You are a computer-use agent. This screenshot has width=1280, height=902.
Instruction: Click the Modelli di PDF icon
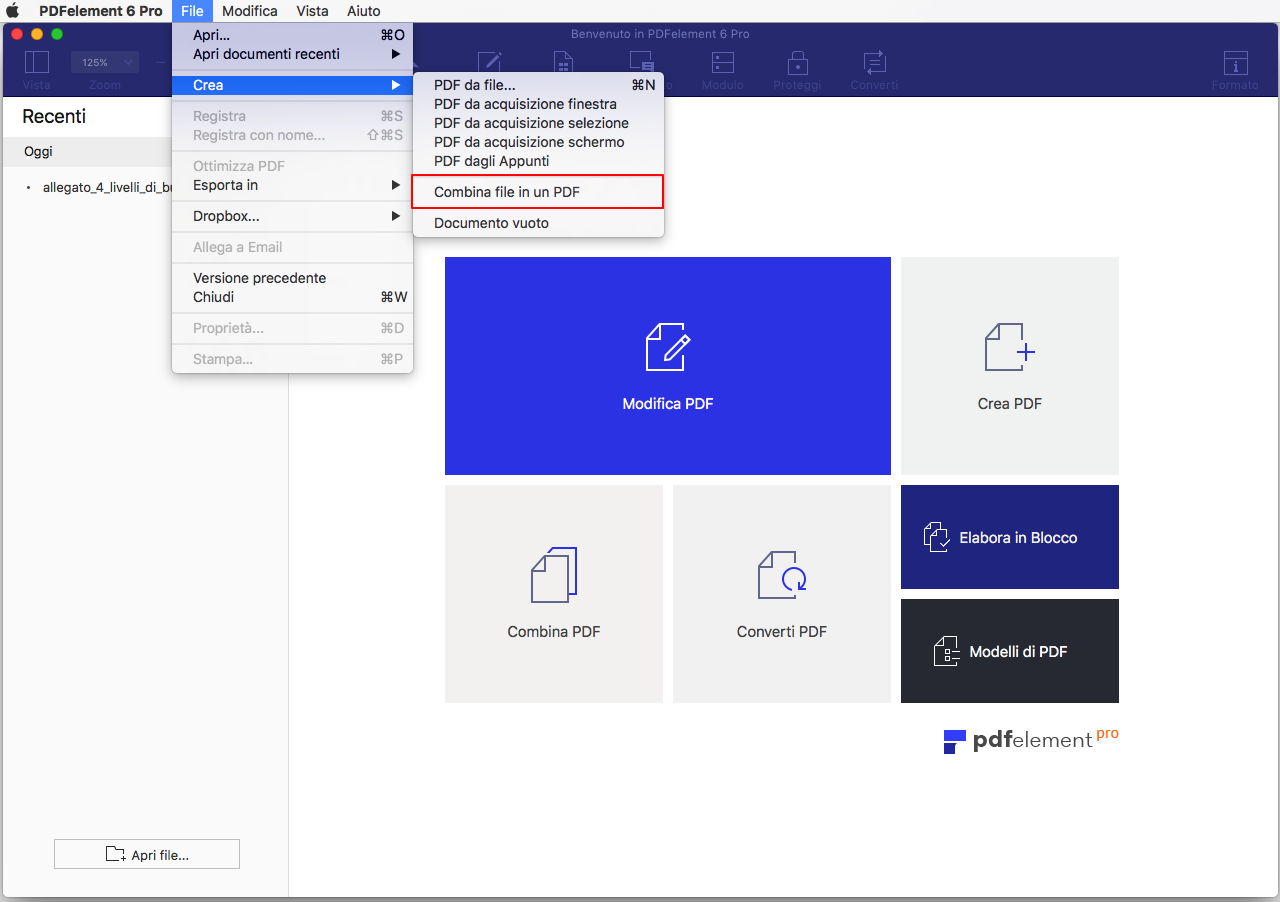coord(946,651)
